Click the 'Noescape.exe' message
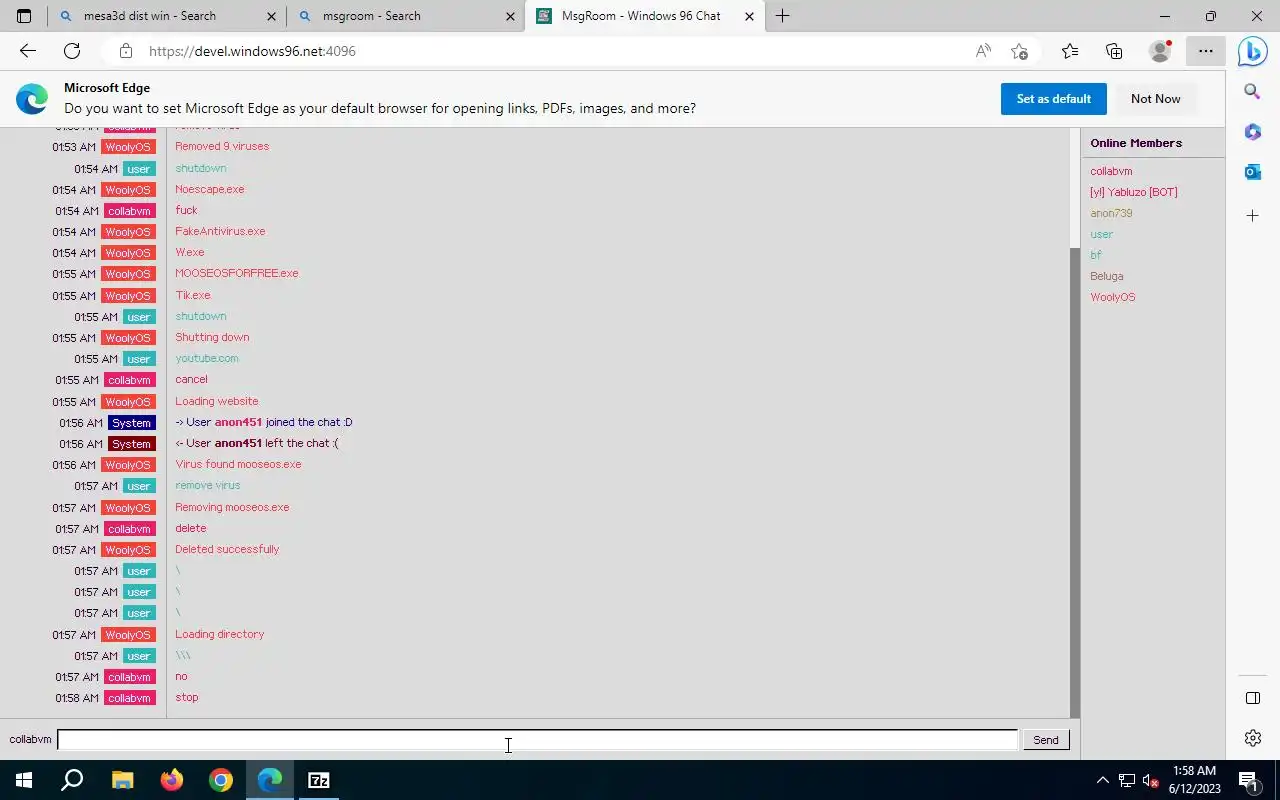Image resolution: width=1280 pixels, height=800 pixels. (x=210, y=189)
